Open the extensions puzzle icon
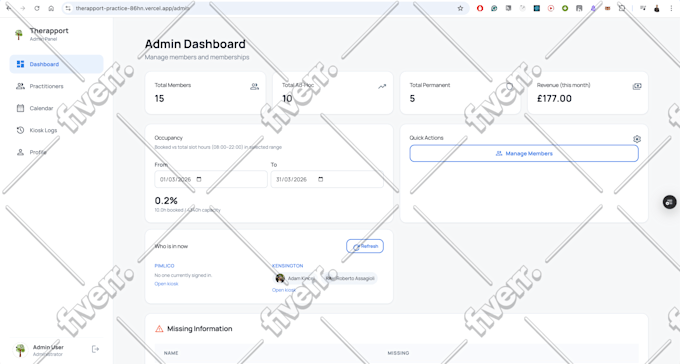680x364 pixels. (622, 8)
